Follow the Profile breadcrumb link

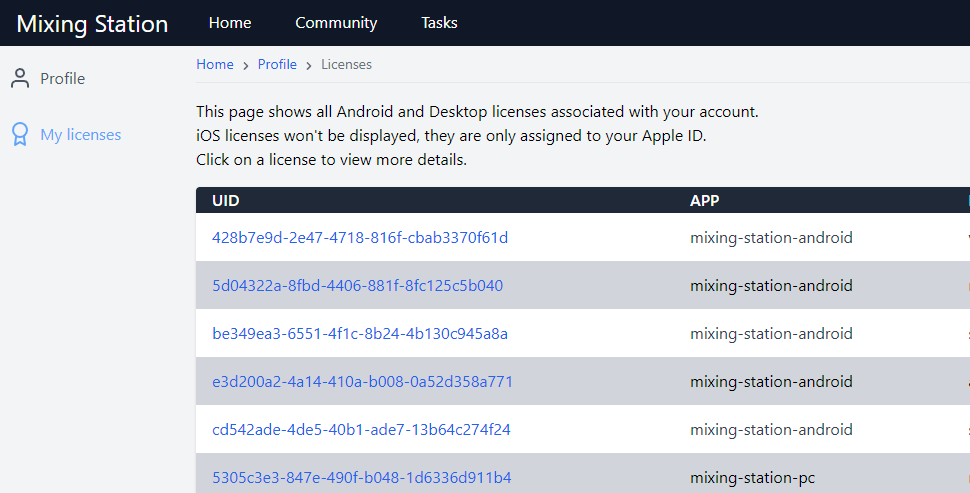point(277,64)
